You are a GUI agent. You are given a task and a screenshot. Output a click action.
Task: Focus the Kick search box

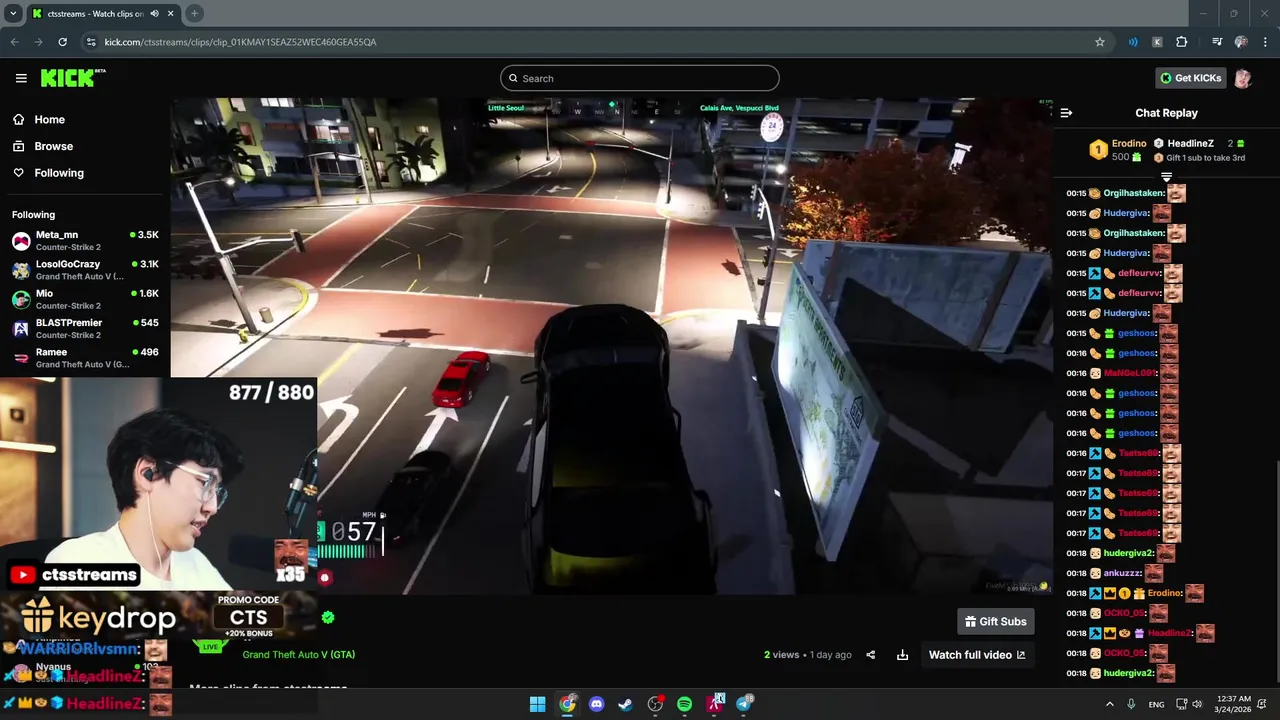[x=640, y=78]
